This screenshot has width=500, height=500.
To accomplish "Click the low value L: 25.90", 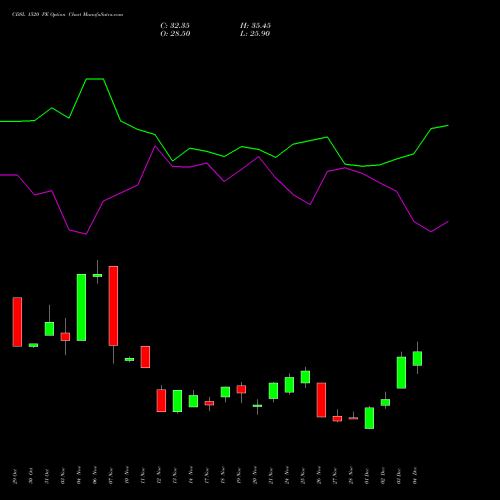I will pos(255,34).
